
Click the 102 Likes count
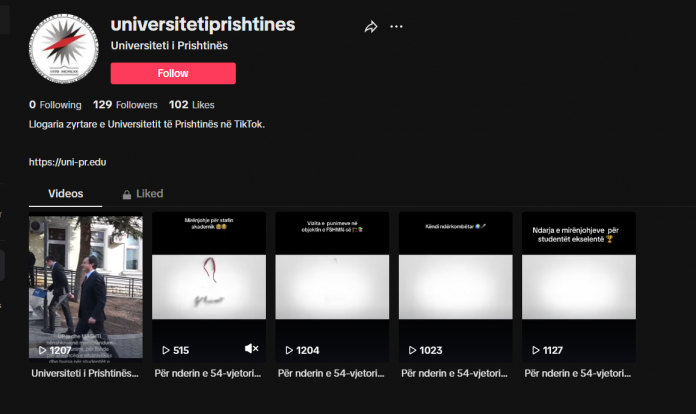coord(191,105)
